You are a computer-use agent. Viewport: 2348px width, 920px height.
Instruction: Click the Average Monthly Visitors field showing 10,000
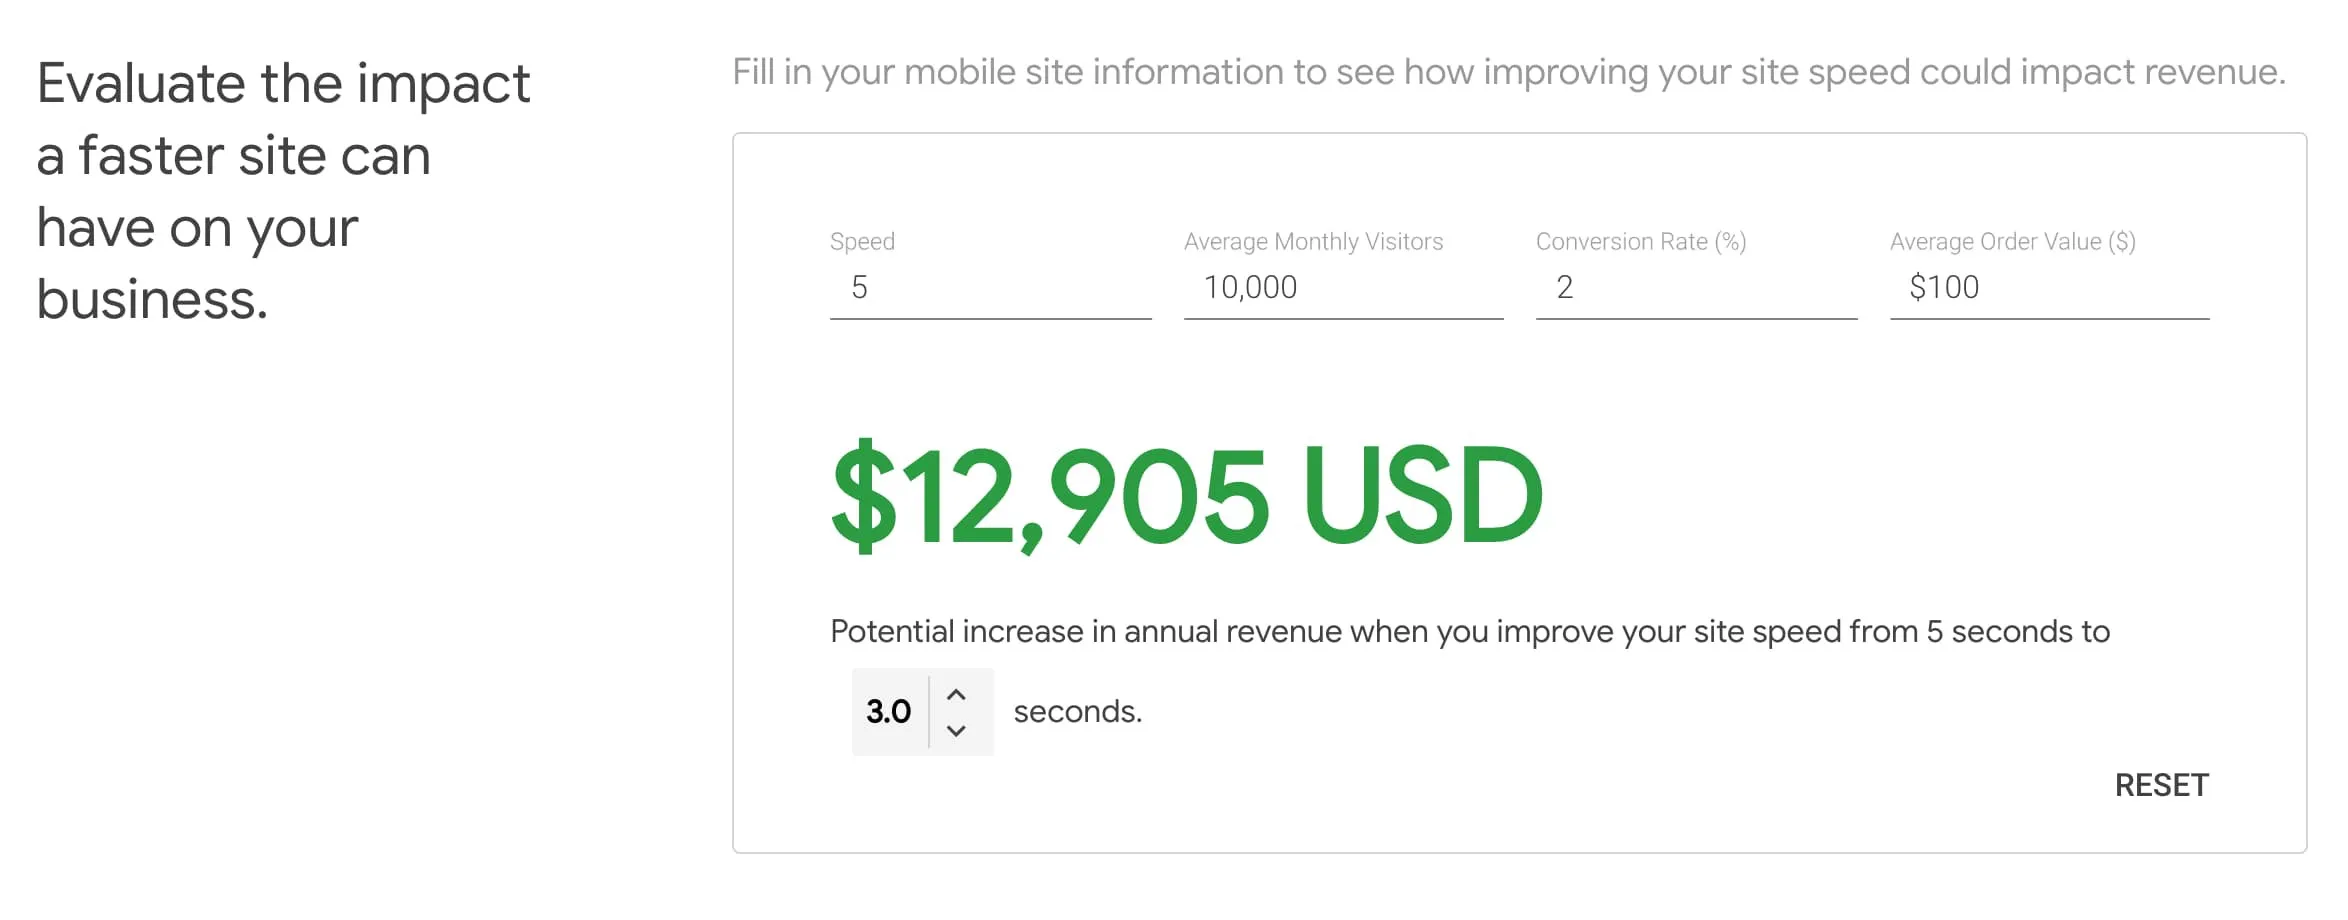click(1343, 288)
